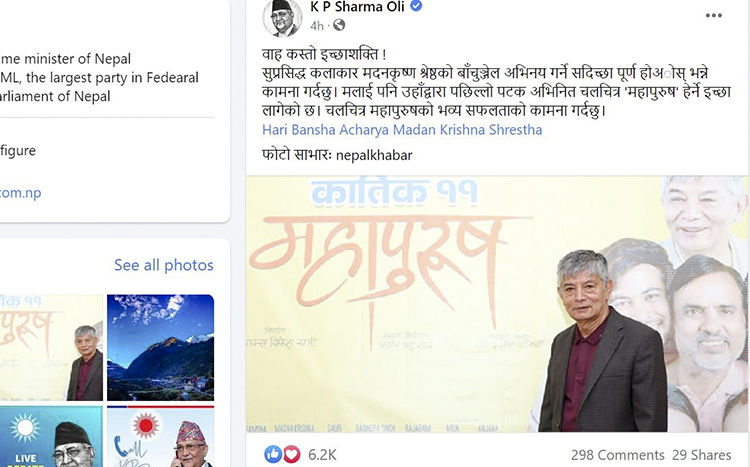Open the website link ending in com.np
Screen dimensions: 750x467
(x=21, y=193)
